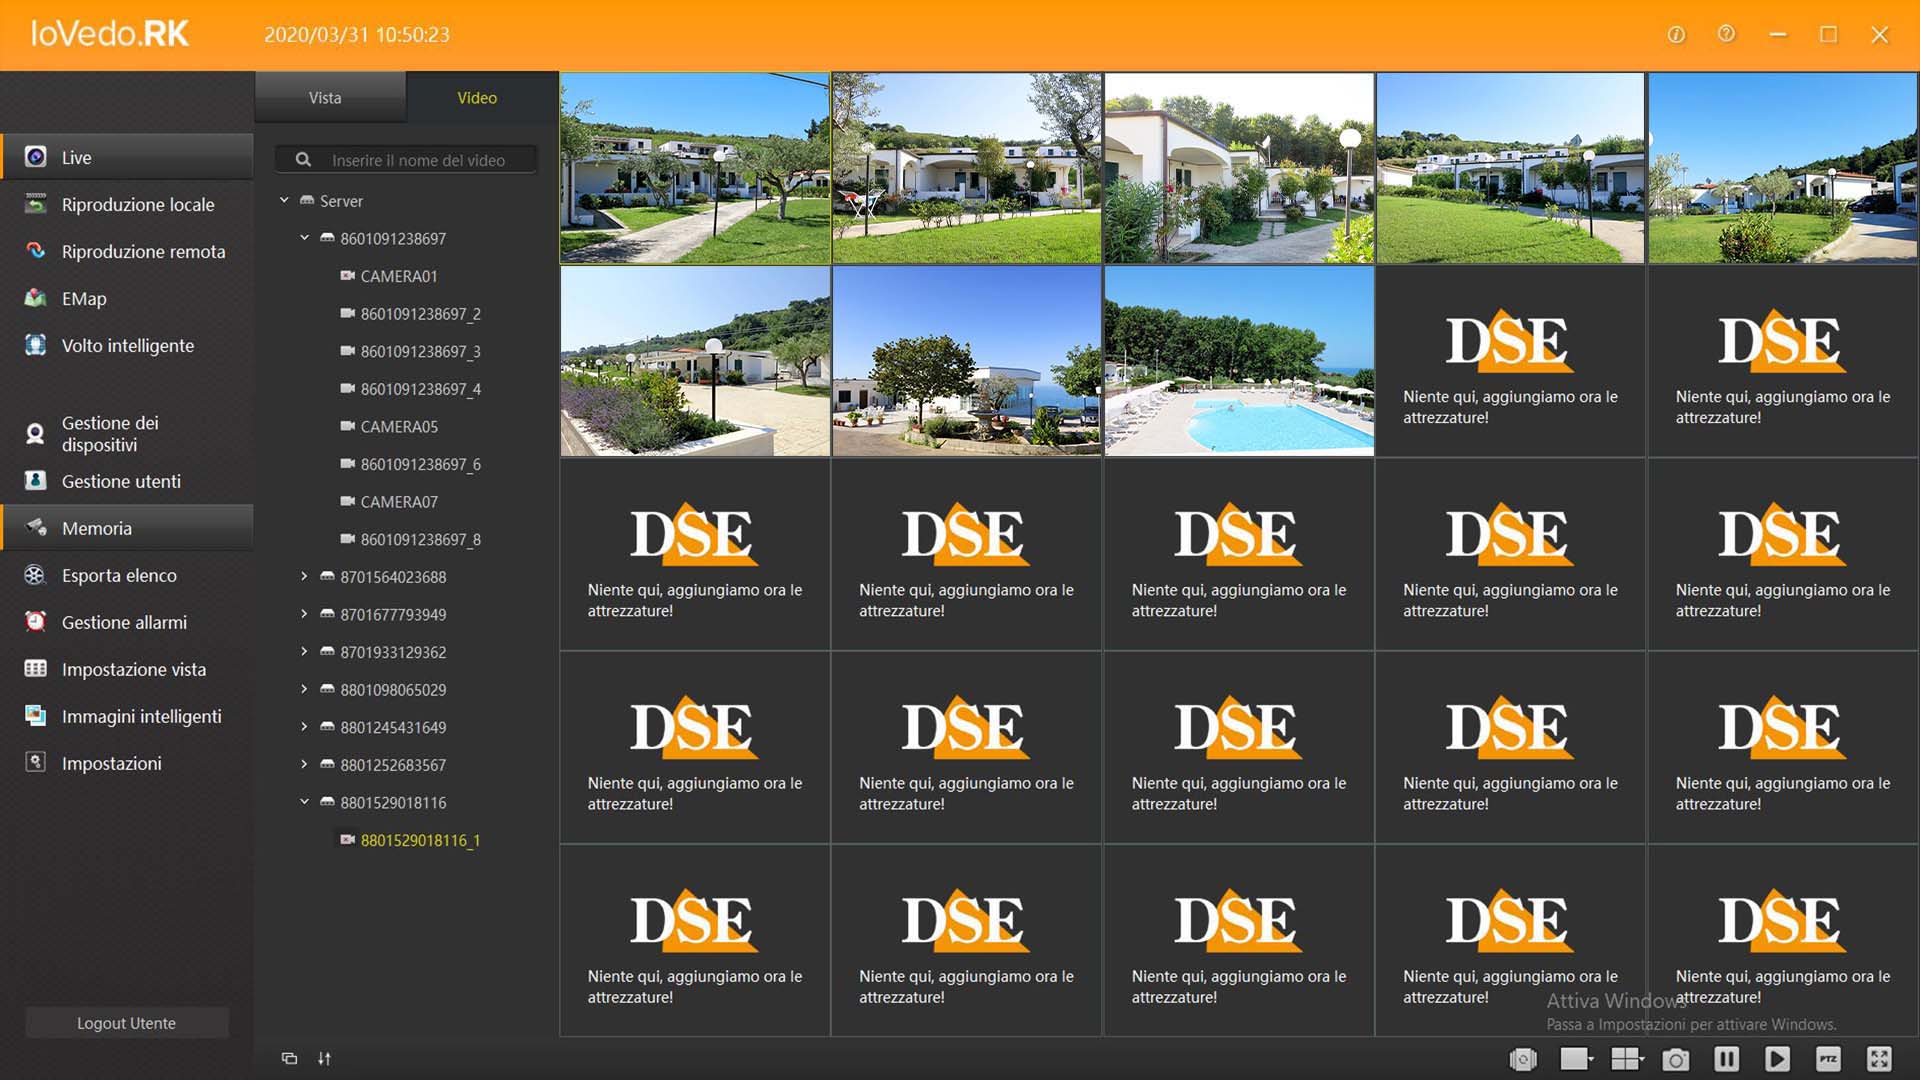Expand device 8701564023688 in tree

(x=304, y=576)
